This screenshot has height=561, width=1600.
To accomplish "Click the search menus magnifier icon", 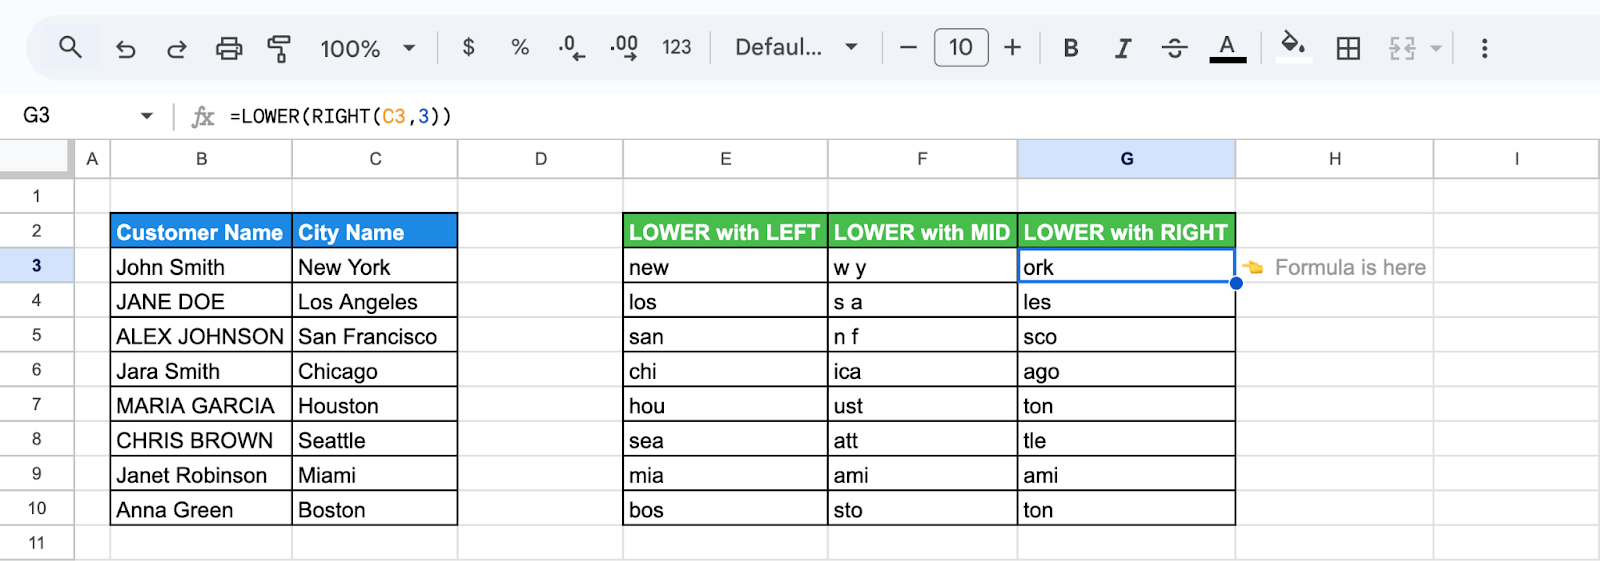I will pos(69,47).
